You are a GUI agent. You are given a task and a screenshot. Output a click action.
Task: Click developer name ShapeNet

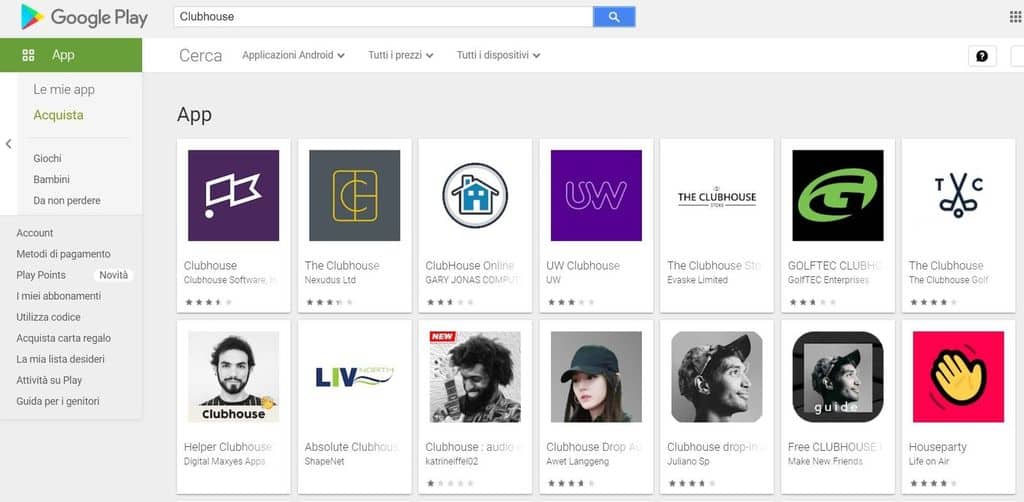tap(325, 462)
